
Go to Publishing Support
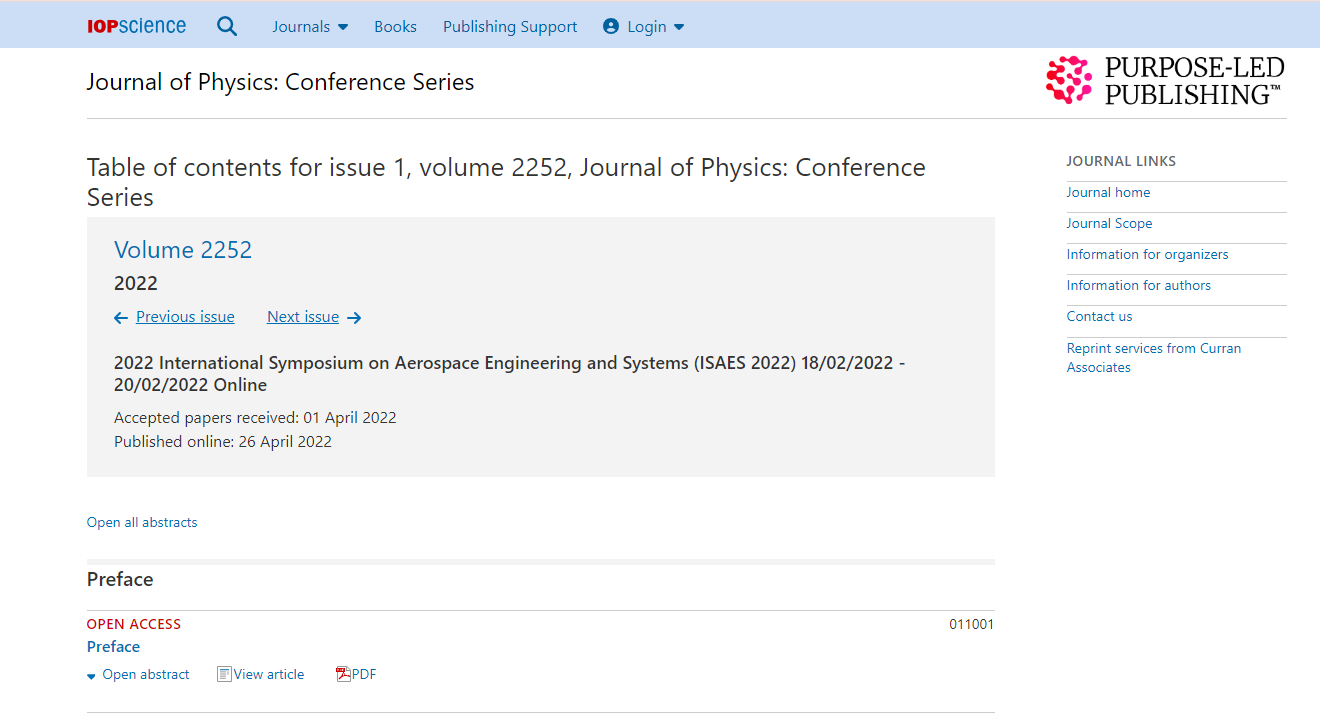[x=510, y=27]
